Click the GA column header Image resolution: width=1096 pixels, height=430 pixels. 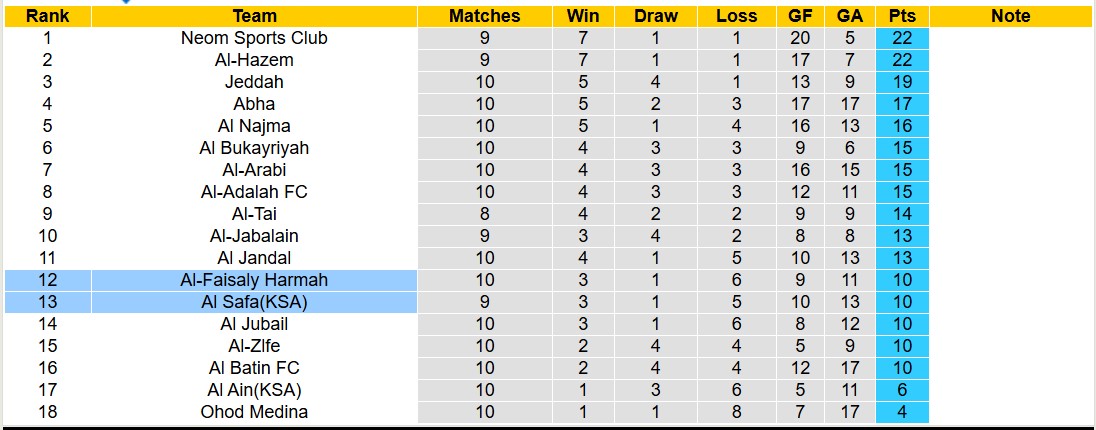[850, 16]
